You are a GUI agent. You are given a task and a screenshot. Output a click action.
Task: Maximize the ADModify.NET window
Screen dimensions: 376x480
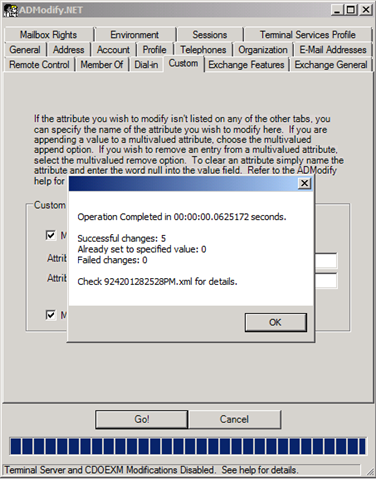[x=351, y=10]
